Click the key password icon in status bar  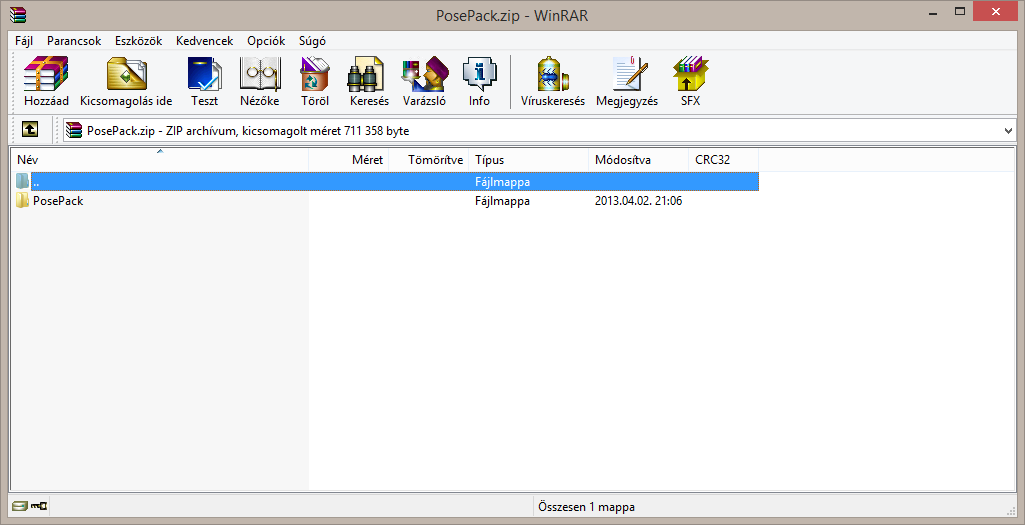coord(39,506)
